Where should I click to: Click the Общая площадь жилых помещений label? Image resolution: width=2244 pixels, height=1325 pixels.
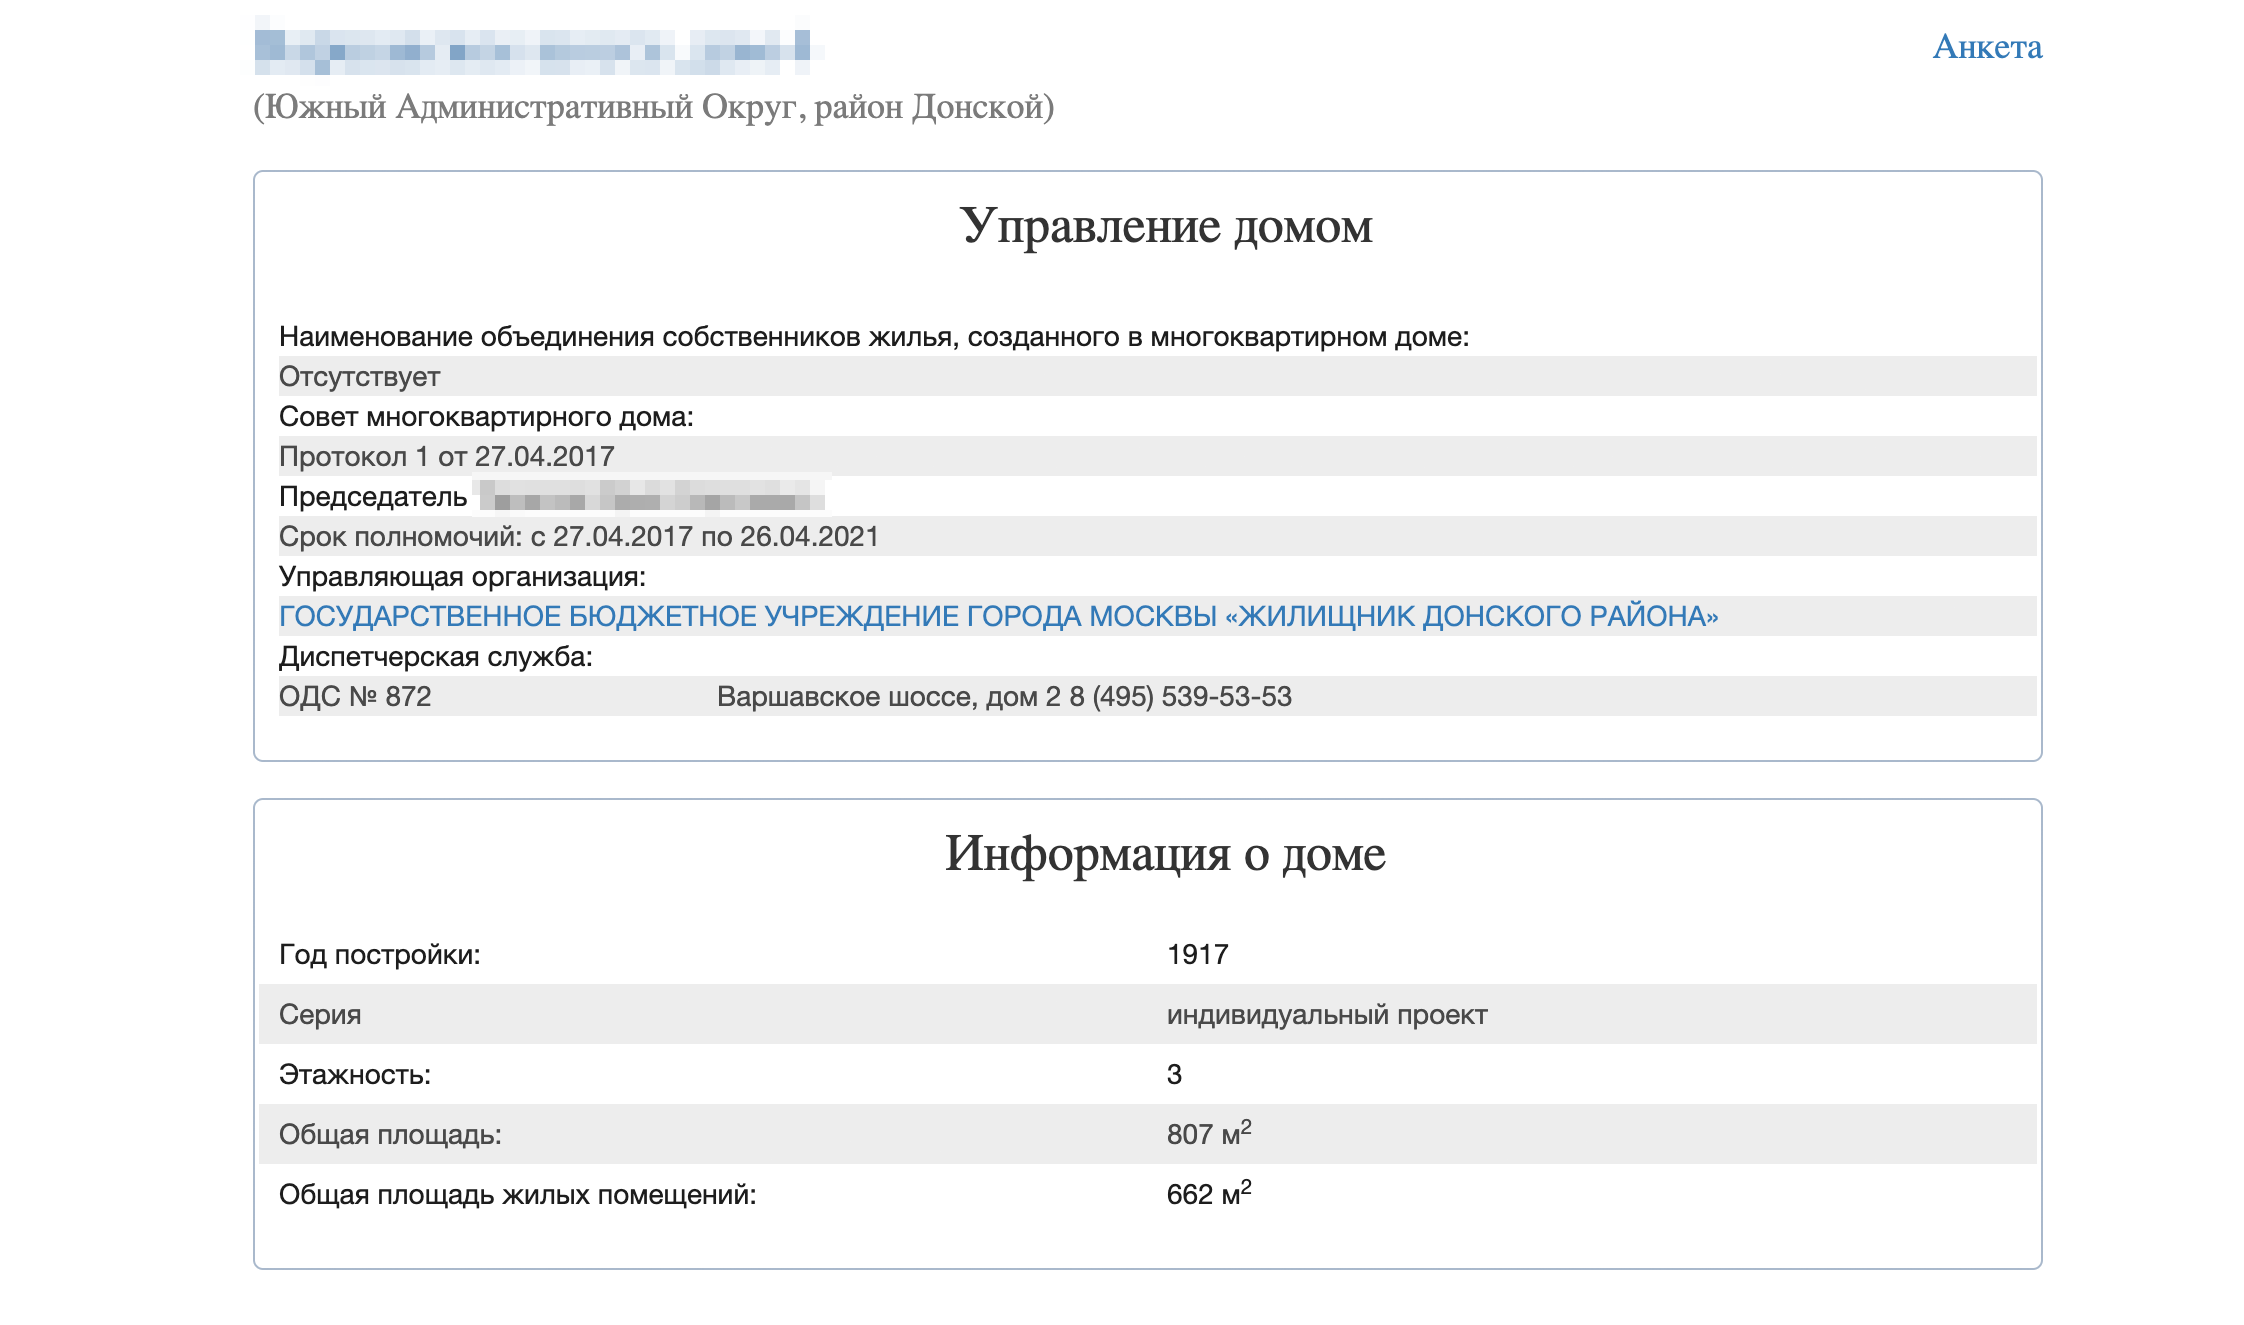(x=517, y=1195)
